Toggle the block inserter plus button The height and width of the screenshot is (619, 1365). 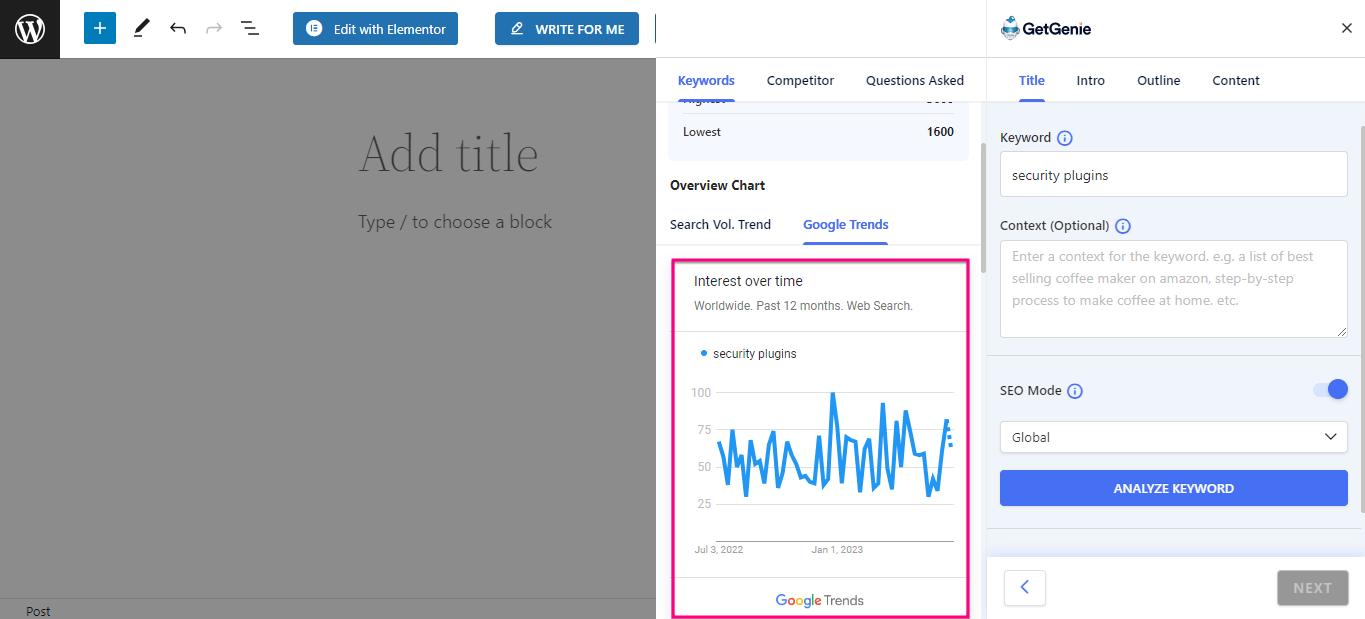(x=100, y=29)
